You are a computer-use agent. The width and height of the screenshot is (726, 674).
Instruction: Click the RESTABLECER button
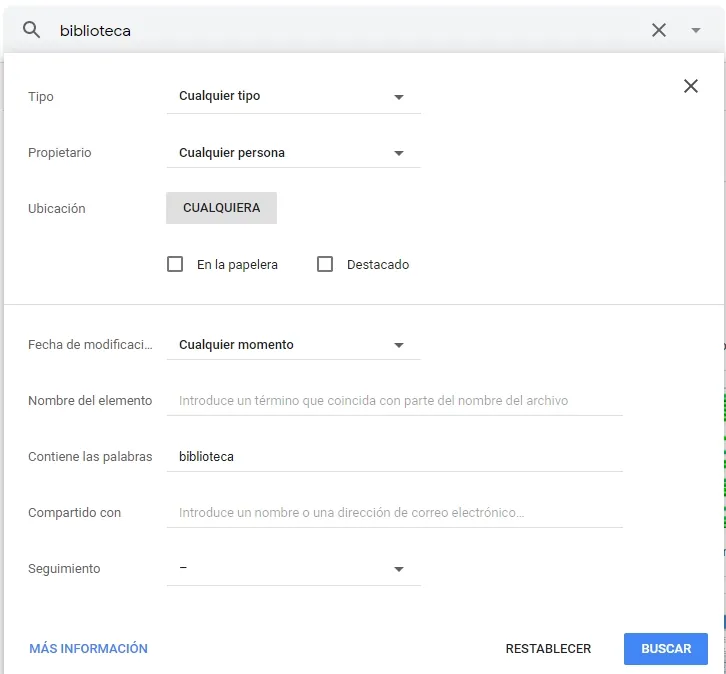point(548,649)
